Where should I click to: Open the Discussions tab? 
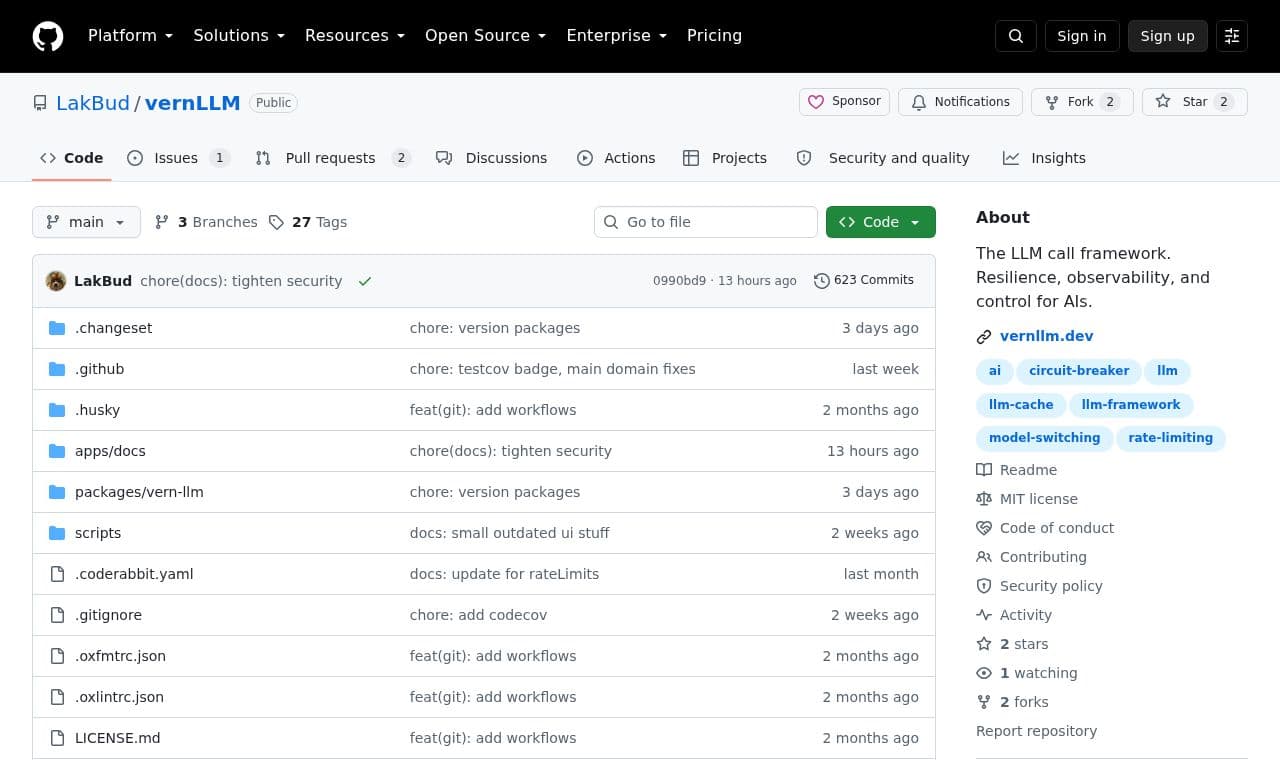click(x=492, y=158)
